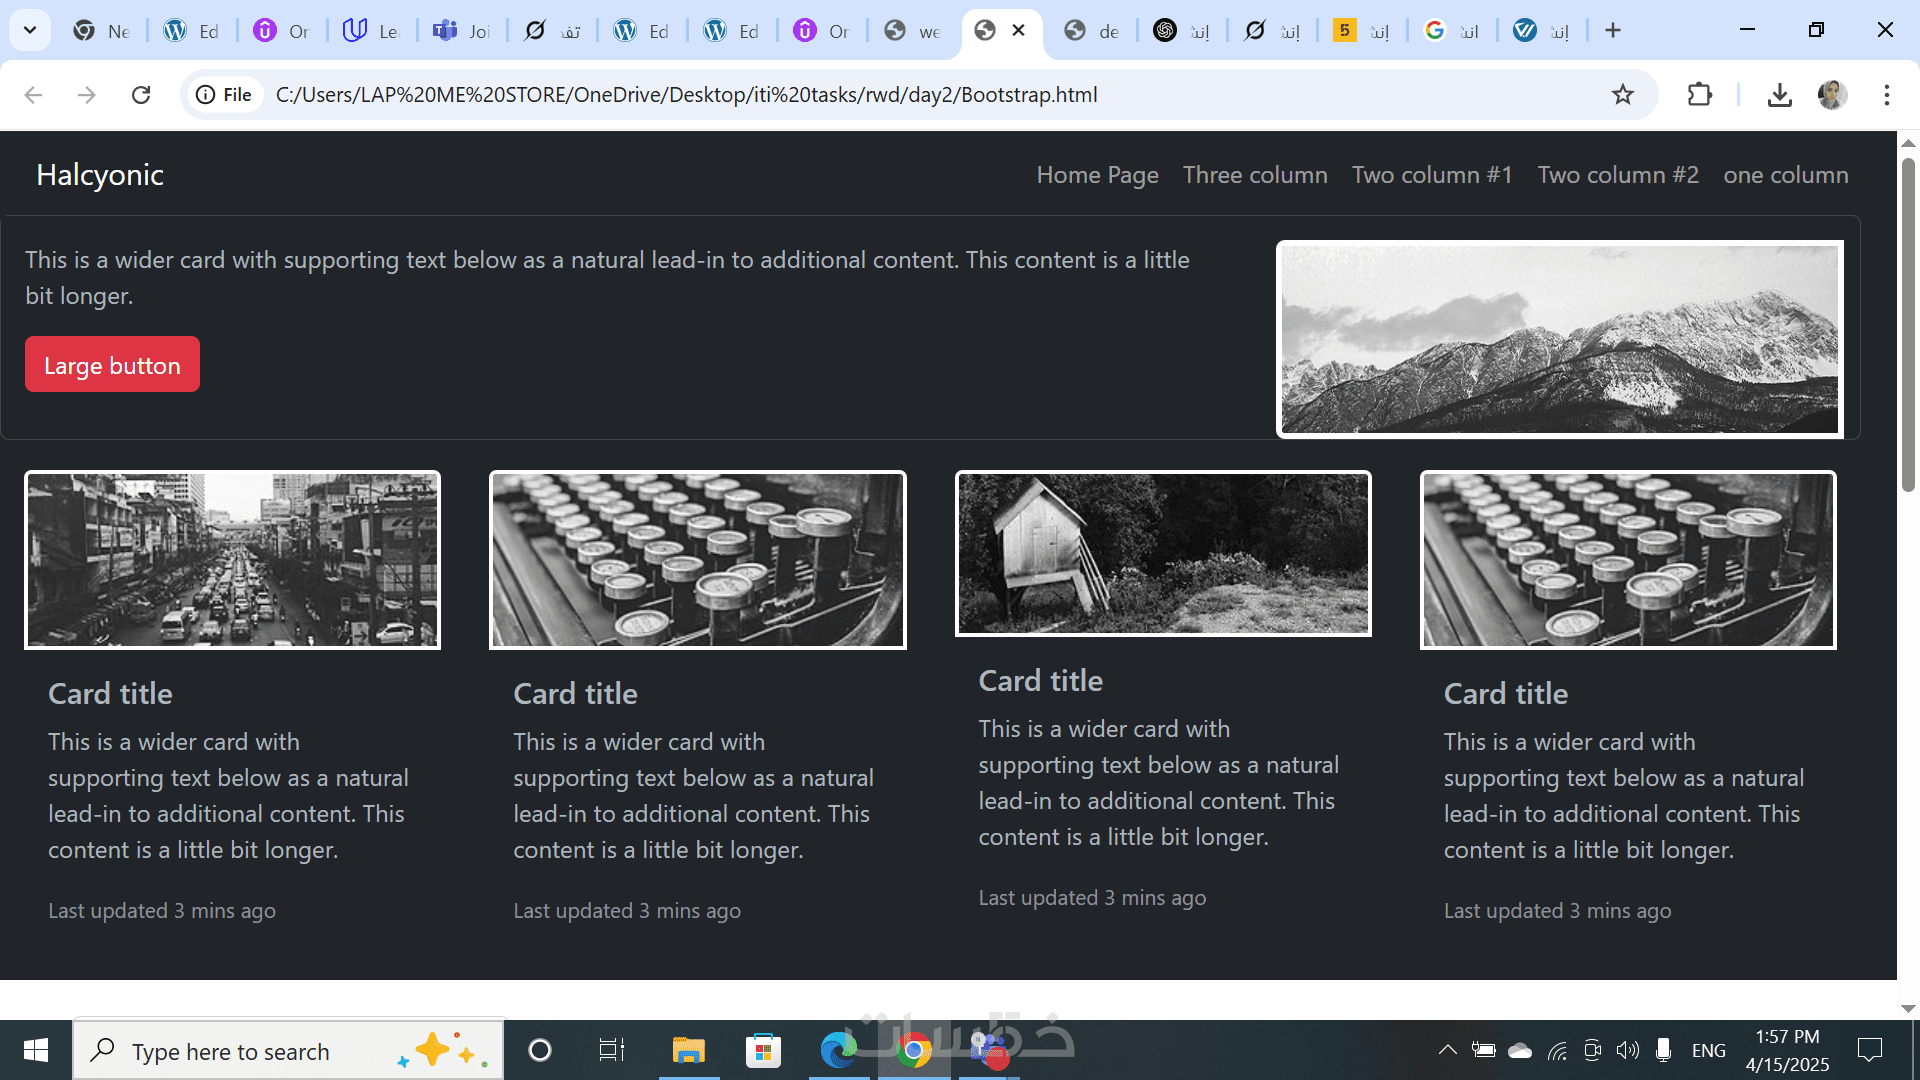Select Two column #2 nav link
Image resolution: width=1920 pixels, height=1080 pixels.
[1617, 175]
